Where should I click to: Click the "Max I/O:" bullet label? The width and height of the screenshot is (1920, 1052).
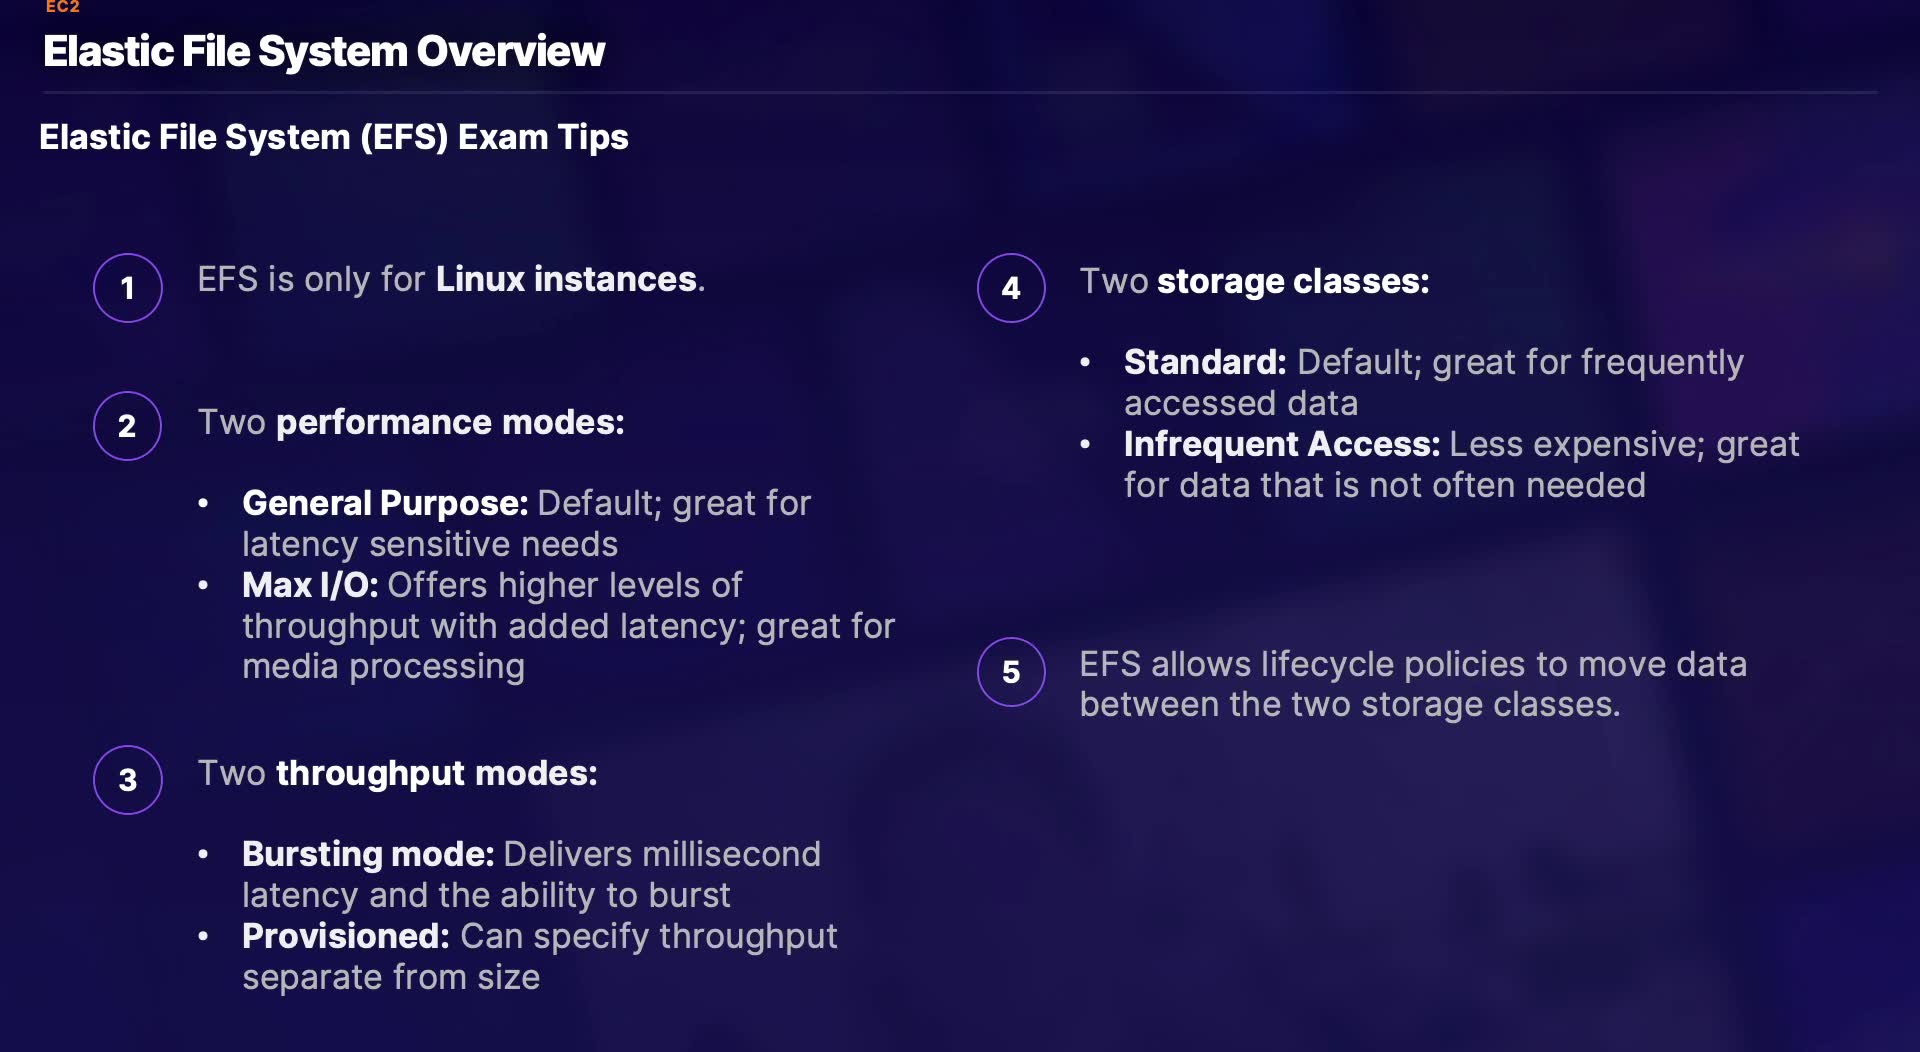coord(310,585)
